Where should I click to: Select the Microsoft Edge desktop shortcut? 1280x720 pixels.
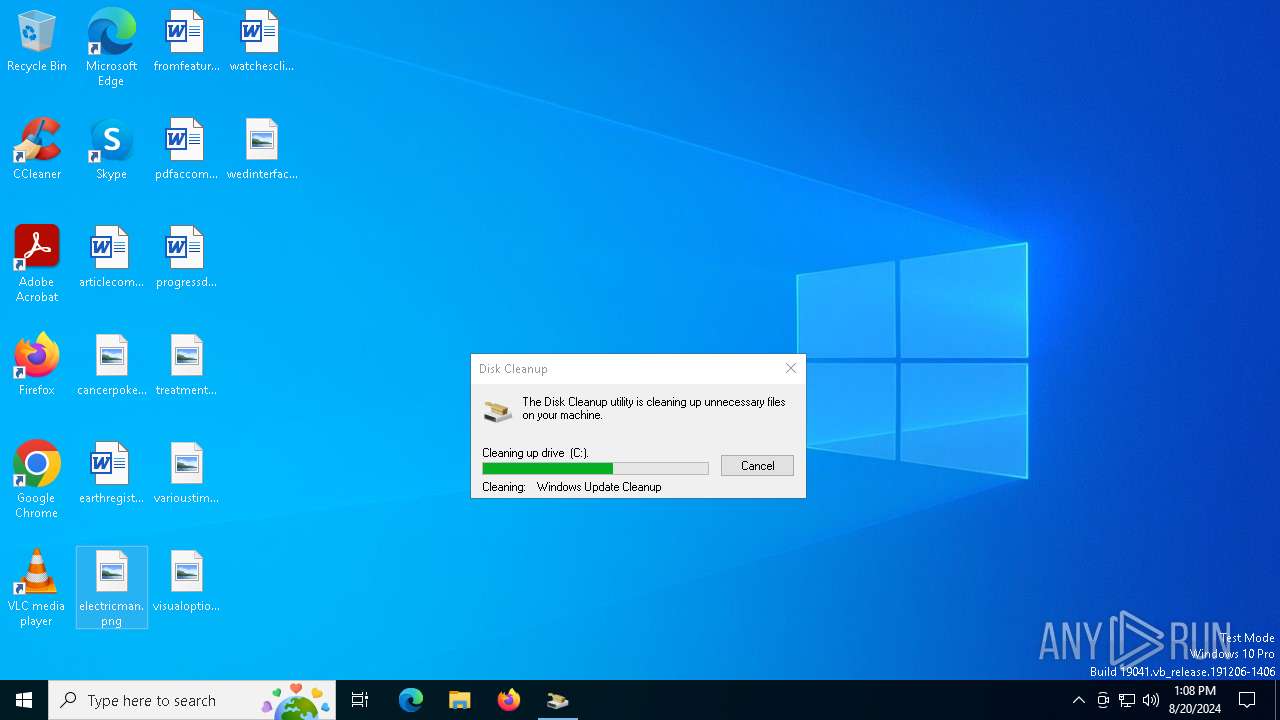tap(111, 48)
